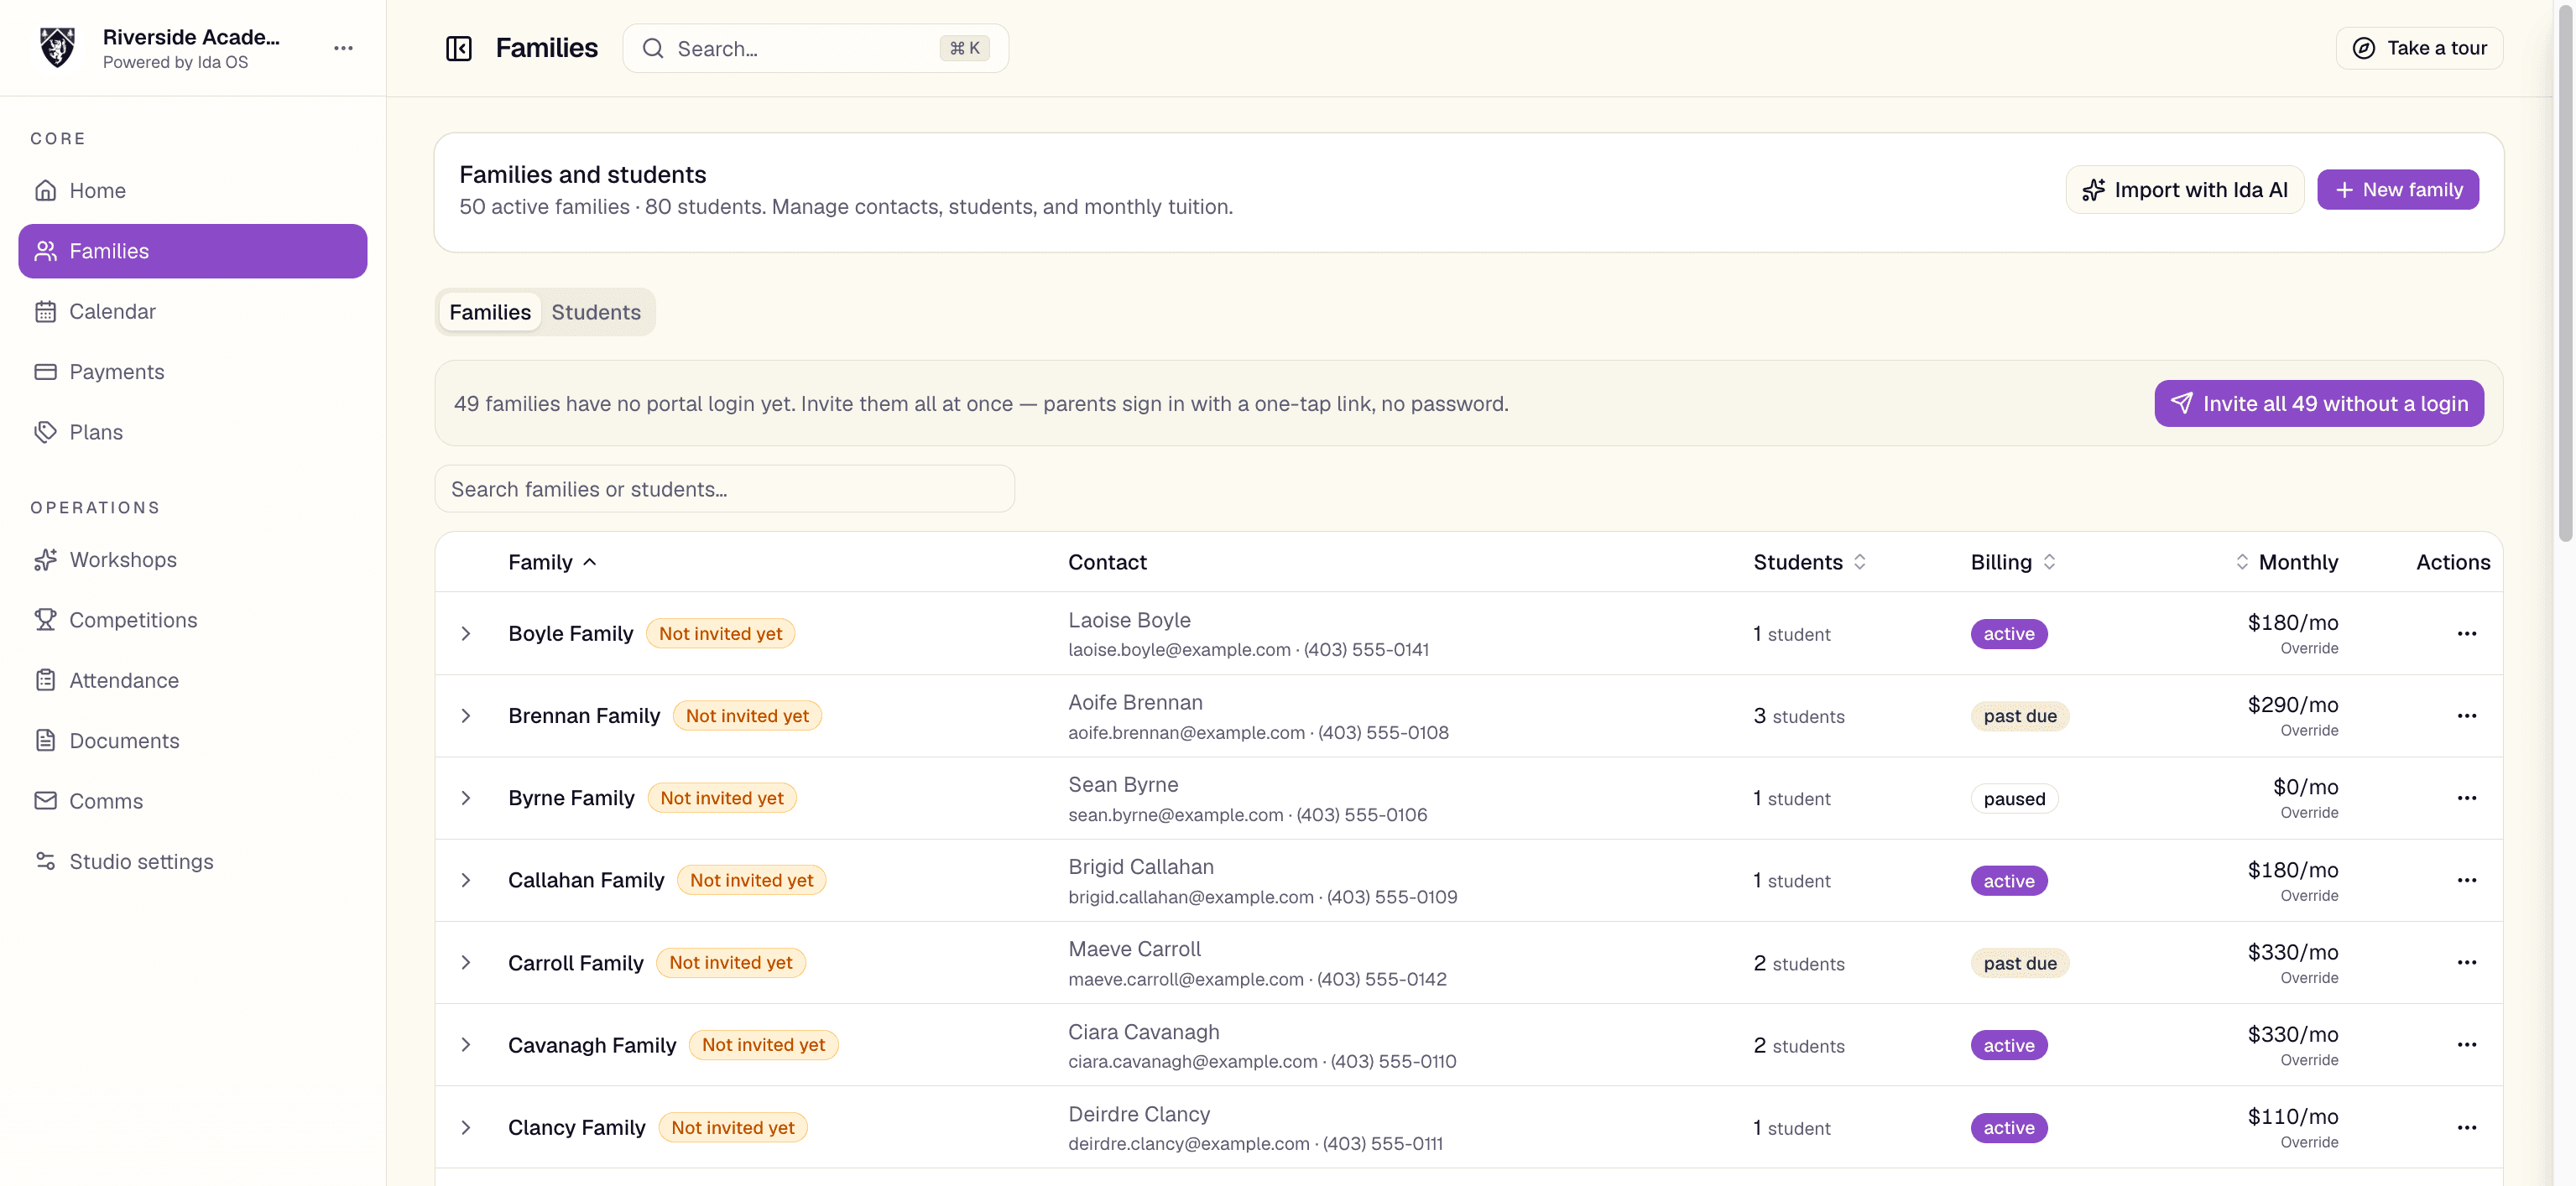Expand the Cavanagh Family row
Image resolution: width=2576 pixels, height=1186 pixels.
(466, 1045)
